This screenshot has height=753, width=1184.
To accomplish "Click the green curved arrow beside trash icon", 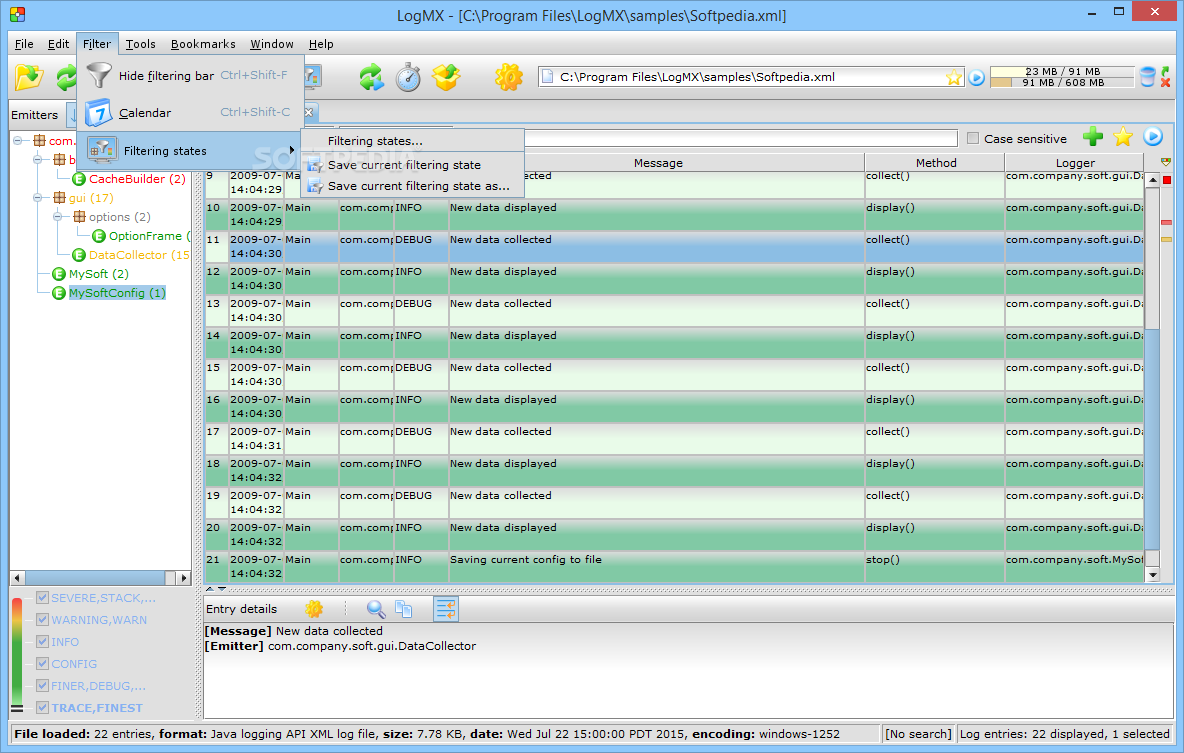I will click(x=1165, y=71).
